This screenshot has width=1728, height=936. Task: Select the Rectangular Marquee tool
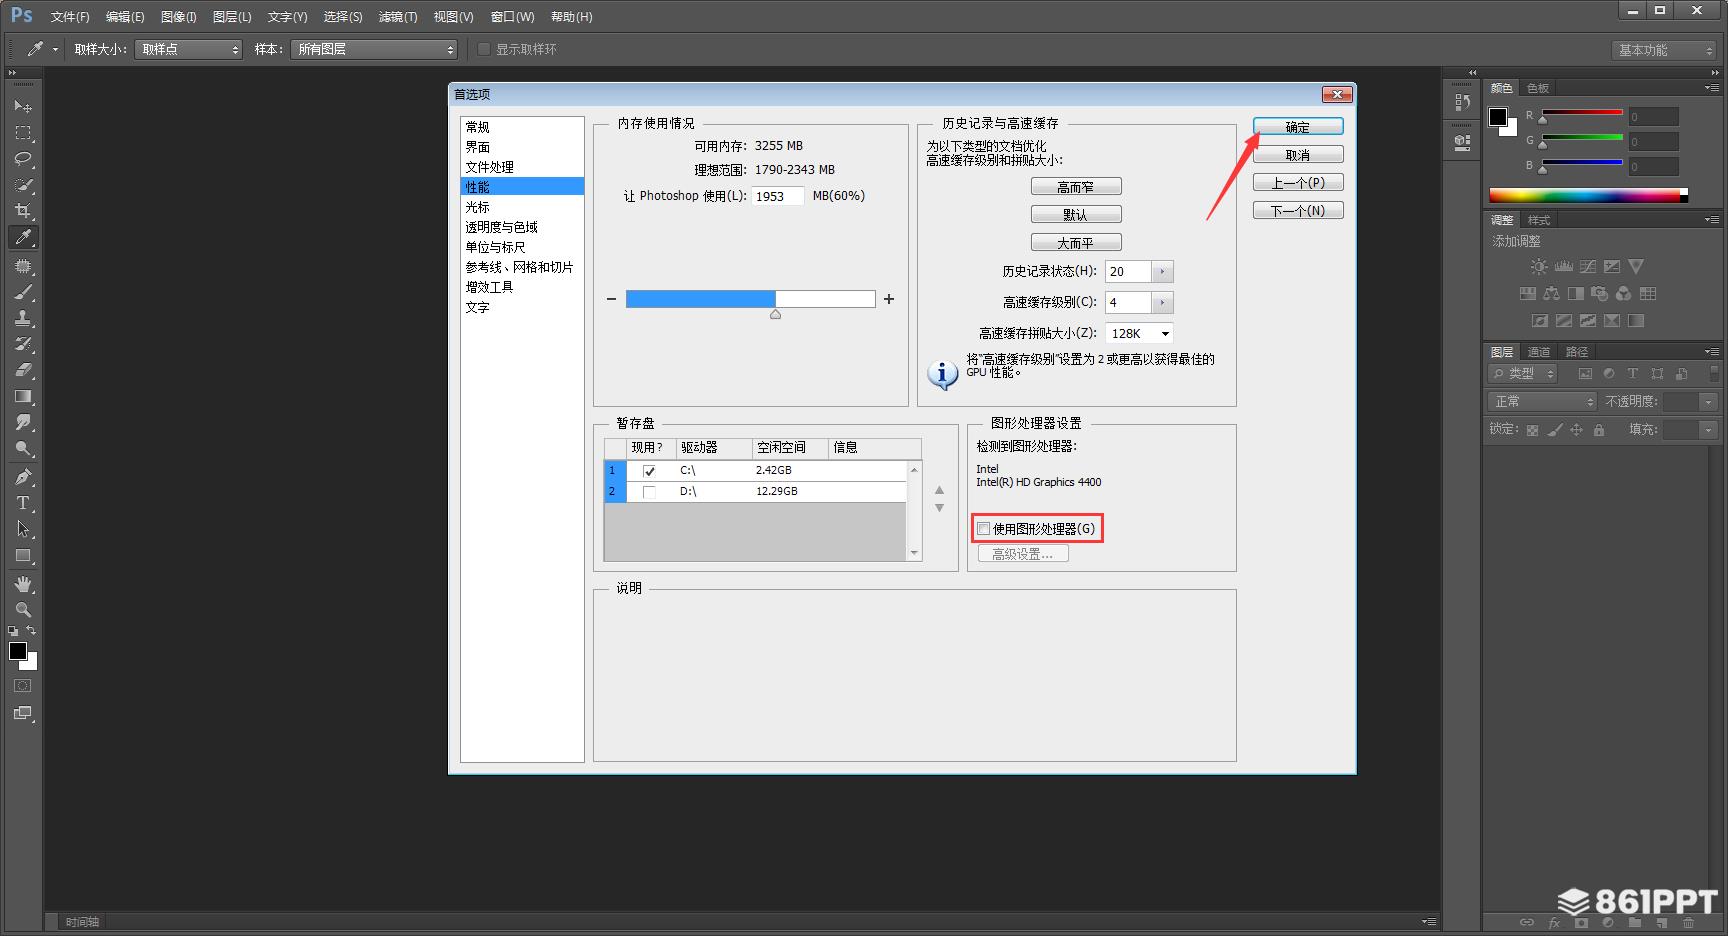pyautogui.click(x=23, y=132)
